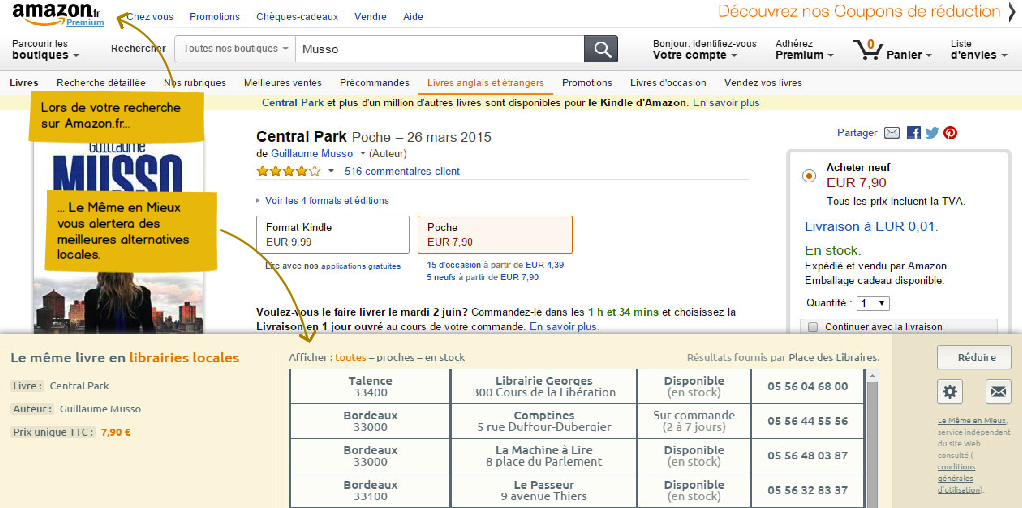Share on Facebook icon
1022x508 pixels.
point(914,133)
